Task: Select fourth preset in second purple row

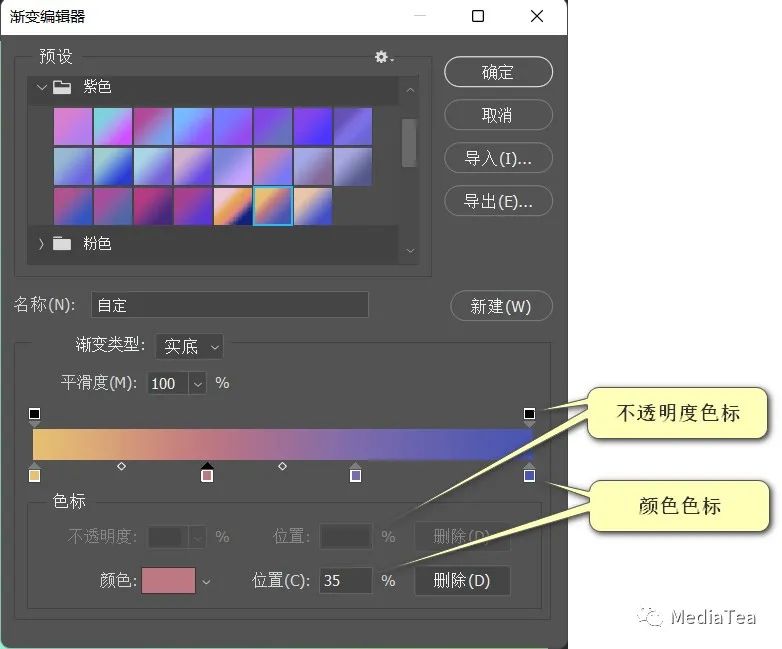Action: click(193, 167)
